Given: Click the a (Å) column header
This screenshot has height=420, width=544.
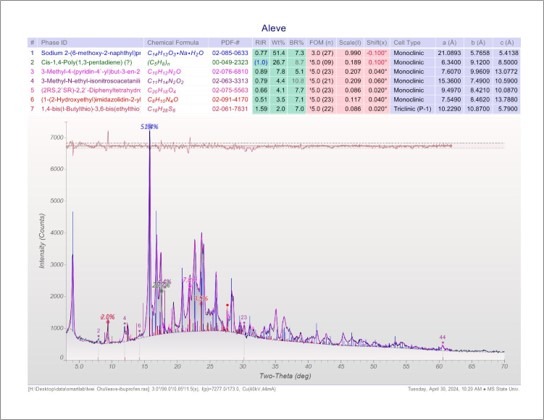Looking at the screenshot, I should click(450, 43).
